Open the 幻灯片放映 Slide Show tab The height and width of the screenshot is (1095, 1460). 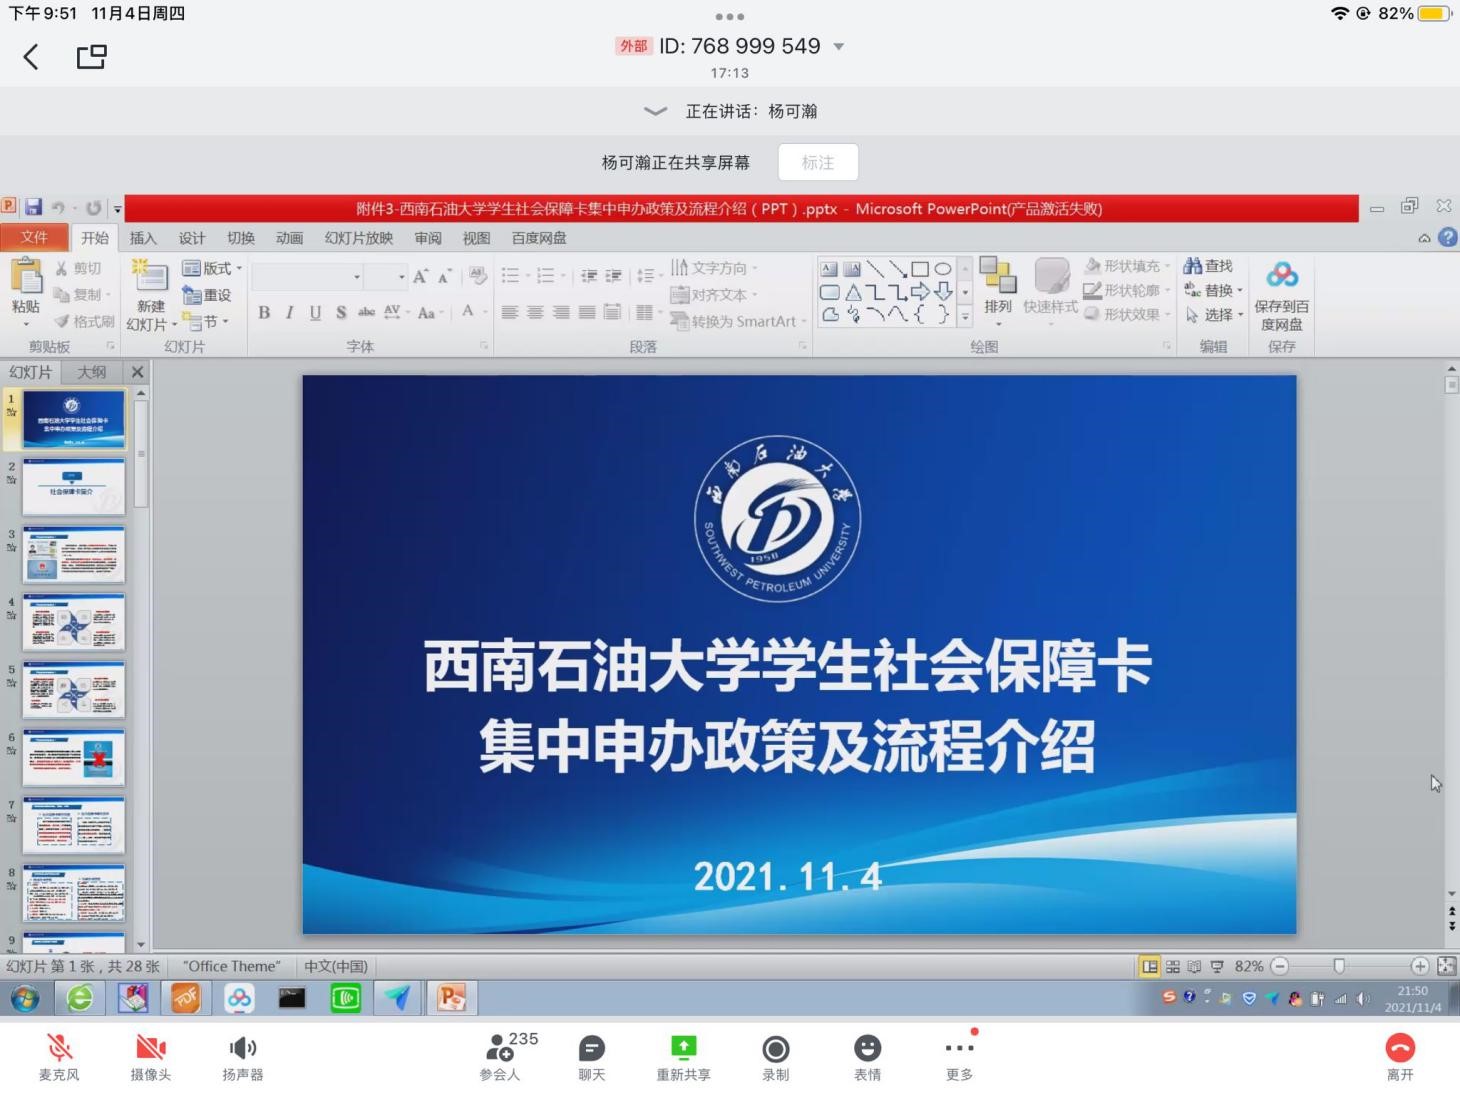[x=358, y=238]
